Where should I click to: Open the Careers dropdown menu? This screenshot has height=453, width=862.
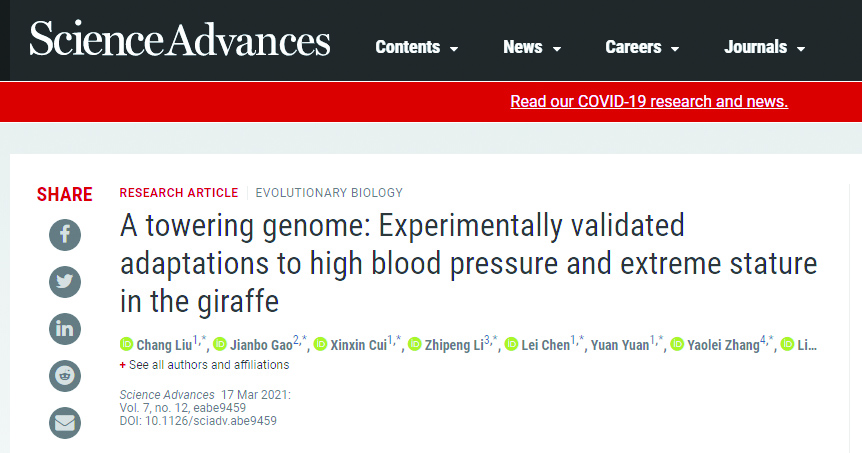(642, 47)
